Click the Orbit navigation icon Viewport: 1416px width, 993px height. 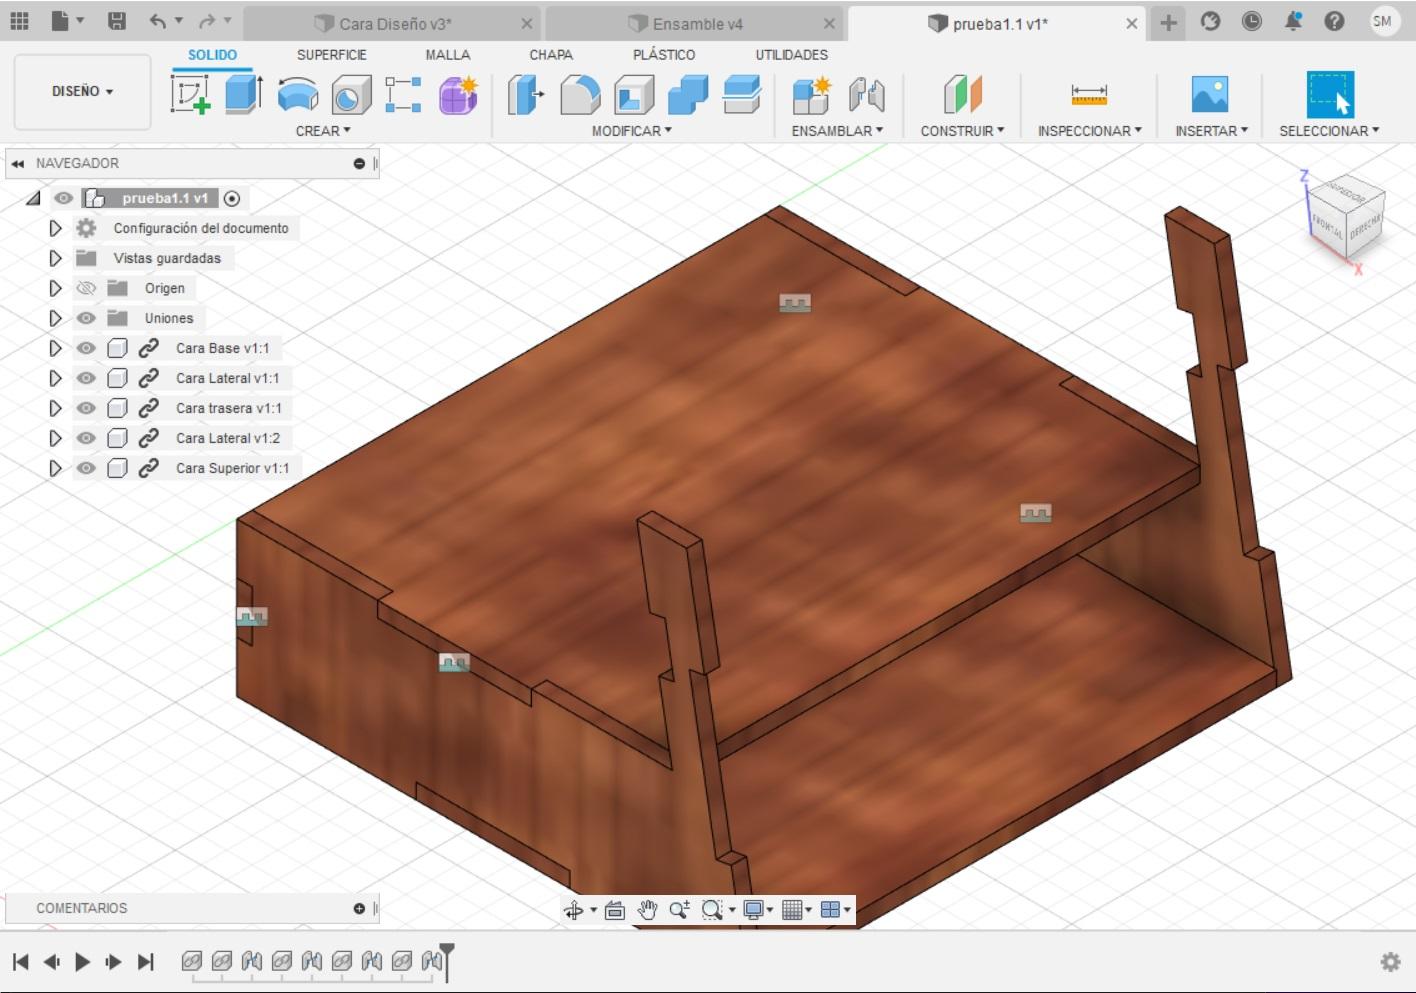(x=573, y=910)
